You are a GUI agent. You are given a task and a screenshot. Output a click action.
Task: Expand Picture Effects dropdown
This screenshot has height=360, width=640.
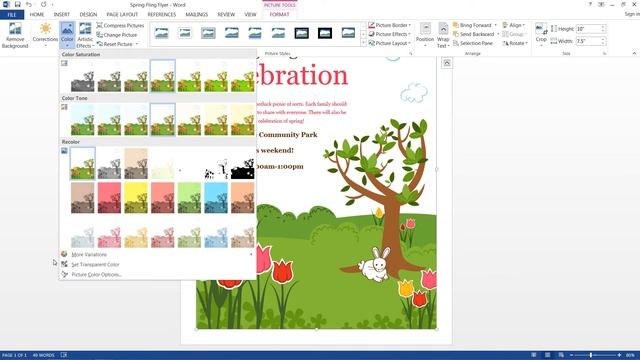[x=409, y=34]
